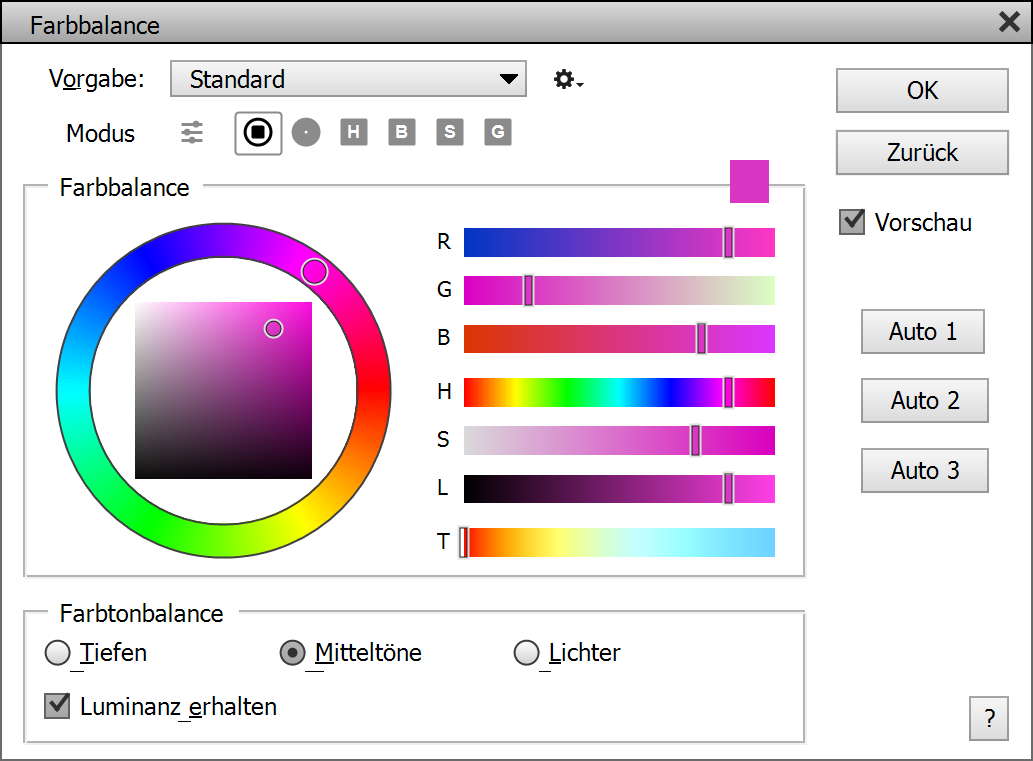Image resolution: width=1033 pixels, height=761 pixels.
Task: Apply Auto 1 color balance
Action: click(x=922, y=332)
